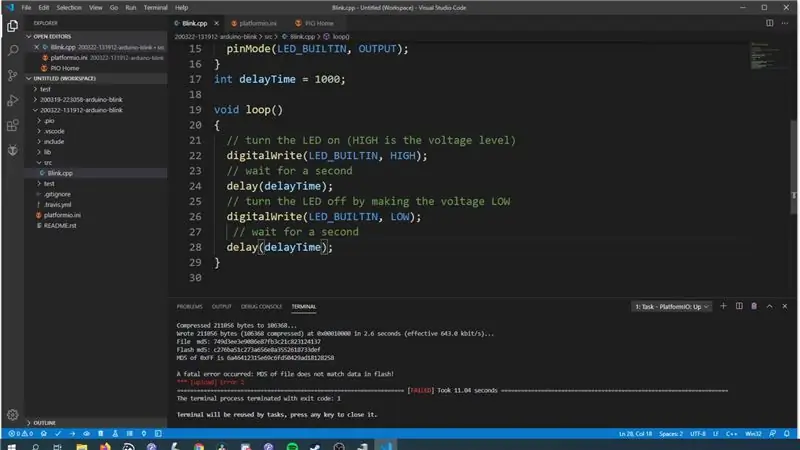Show problems via the errors and warnings counter
Viewport: 800px width, 450px height.
pos(20,434)
